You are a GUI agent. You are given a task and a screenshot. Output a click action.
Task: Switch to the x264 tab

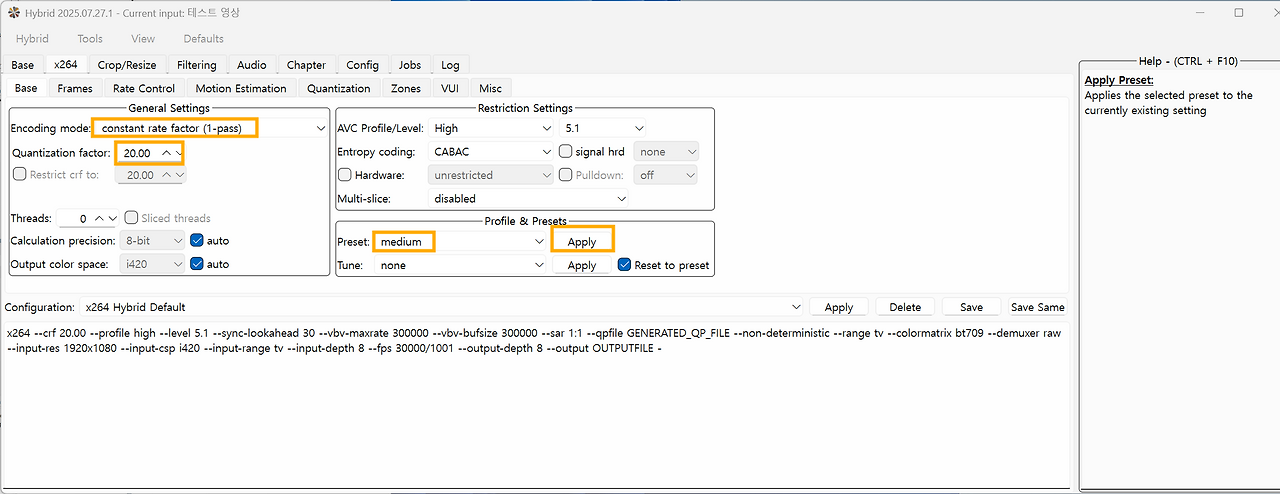pyautogui.click(x=66, y=64)
